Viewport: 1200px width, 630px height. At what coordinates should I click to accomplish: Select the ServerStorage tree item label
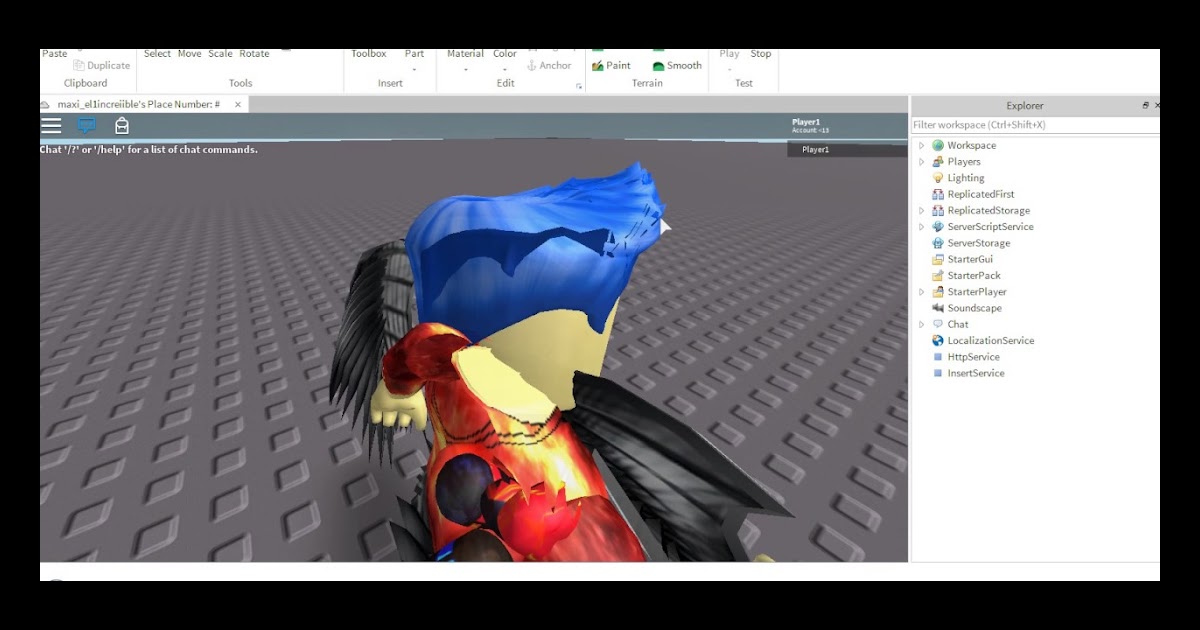coord(979,243)
